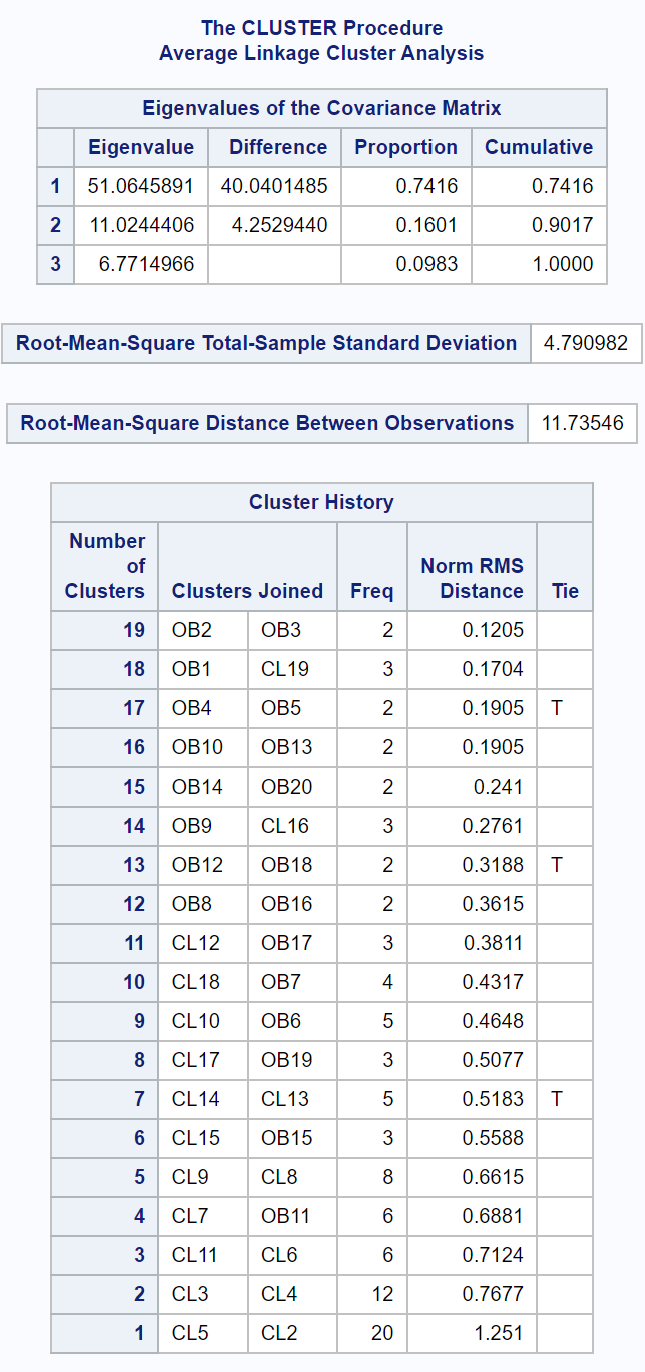Image resolution: width=645 pixels, height=1372 pixels.
Task: Click the OB10 cell
Action: tap(203, 747)
